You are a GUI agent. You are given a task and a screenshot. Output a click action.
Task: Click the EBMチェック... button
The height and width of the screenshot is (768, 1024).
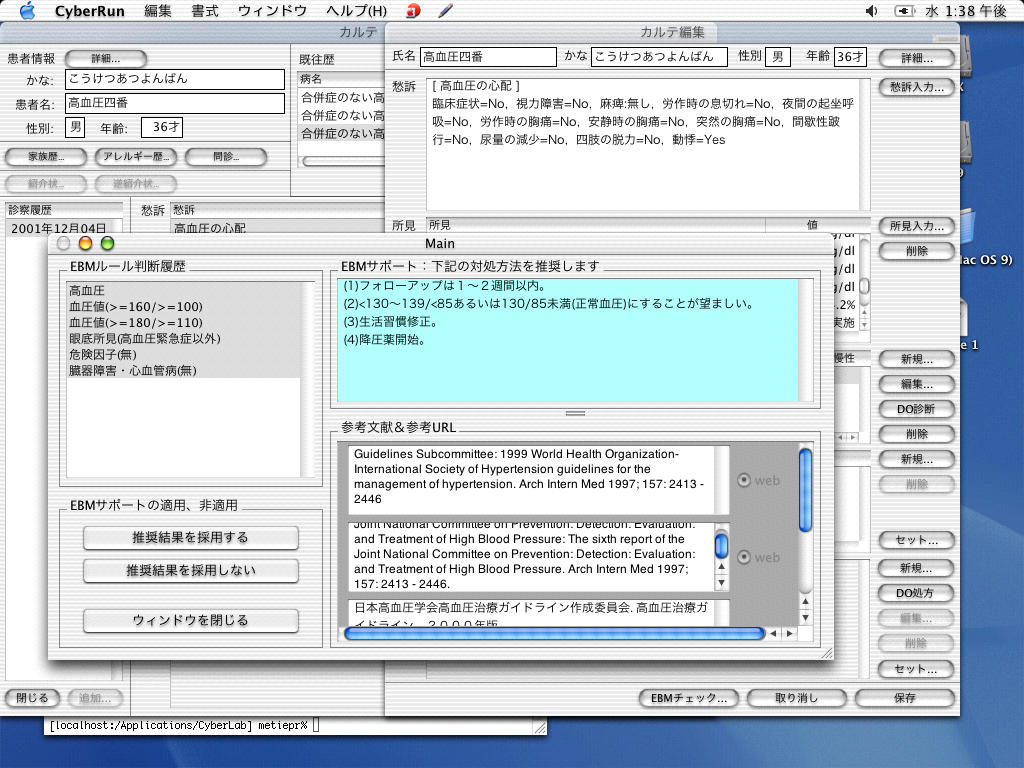click(x=688, y=698)
